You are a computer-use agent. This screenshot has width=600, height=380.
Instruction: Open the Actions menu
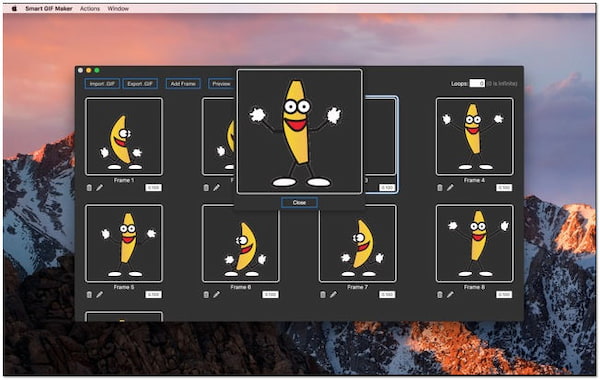pyautogui.click(x=90, y=8)
